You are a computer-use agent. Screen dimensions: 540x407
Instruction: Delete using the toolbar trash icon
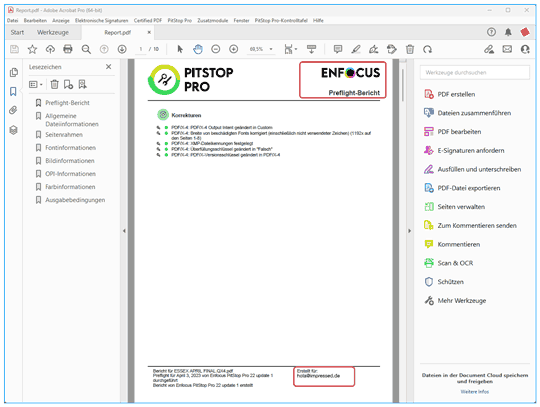(409, 49)
